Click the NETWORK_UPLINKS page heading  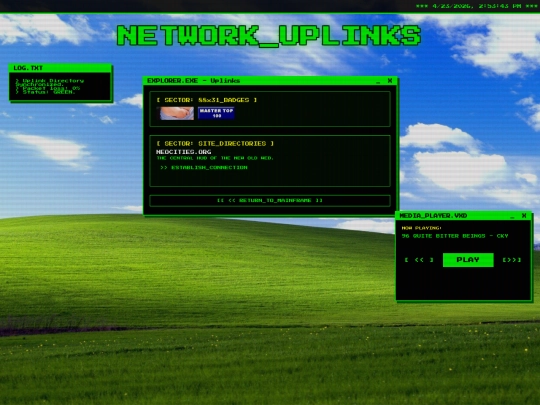(x=269, y=35)
